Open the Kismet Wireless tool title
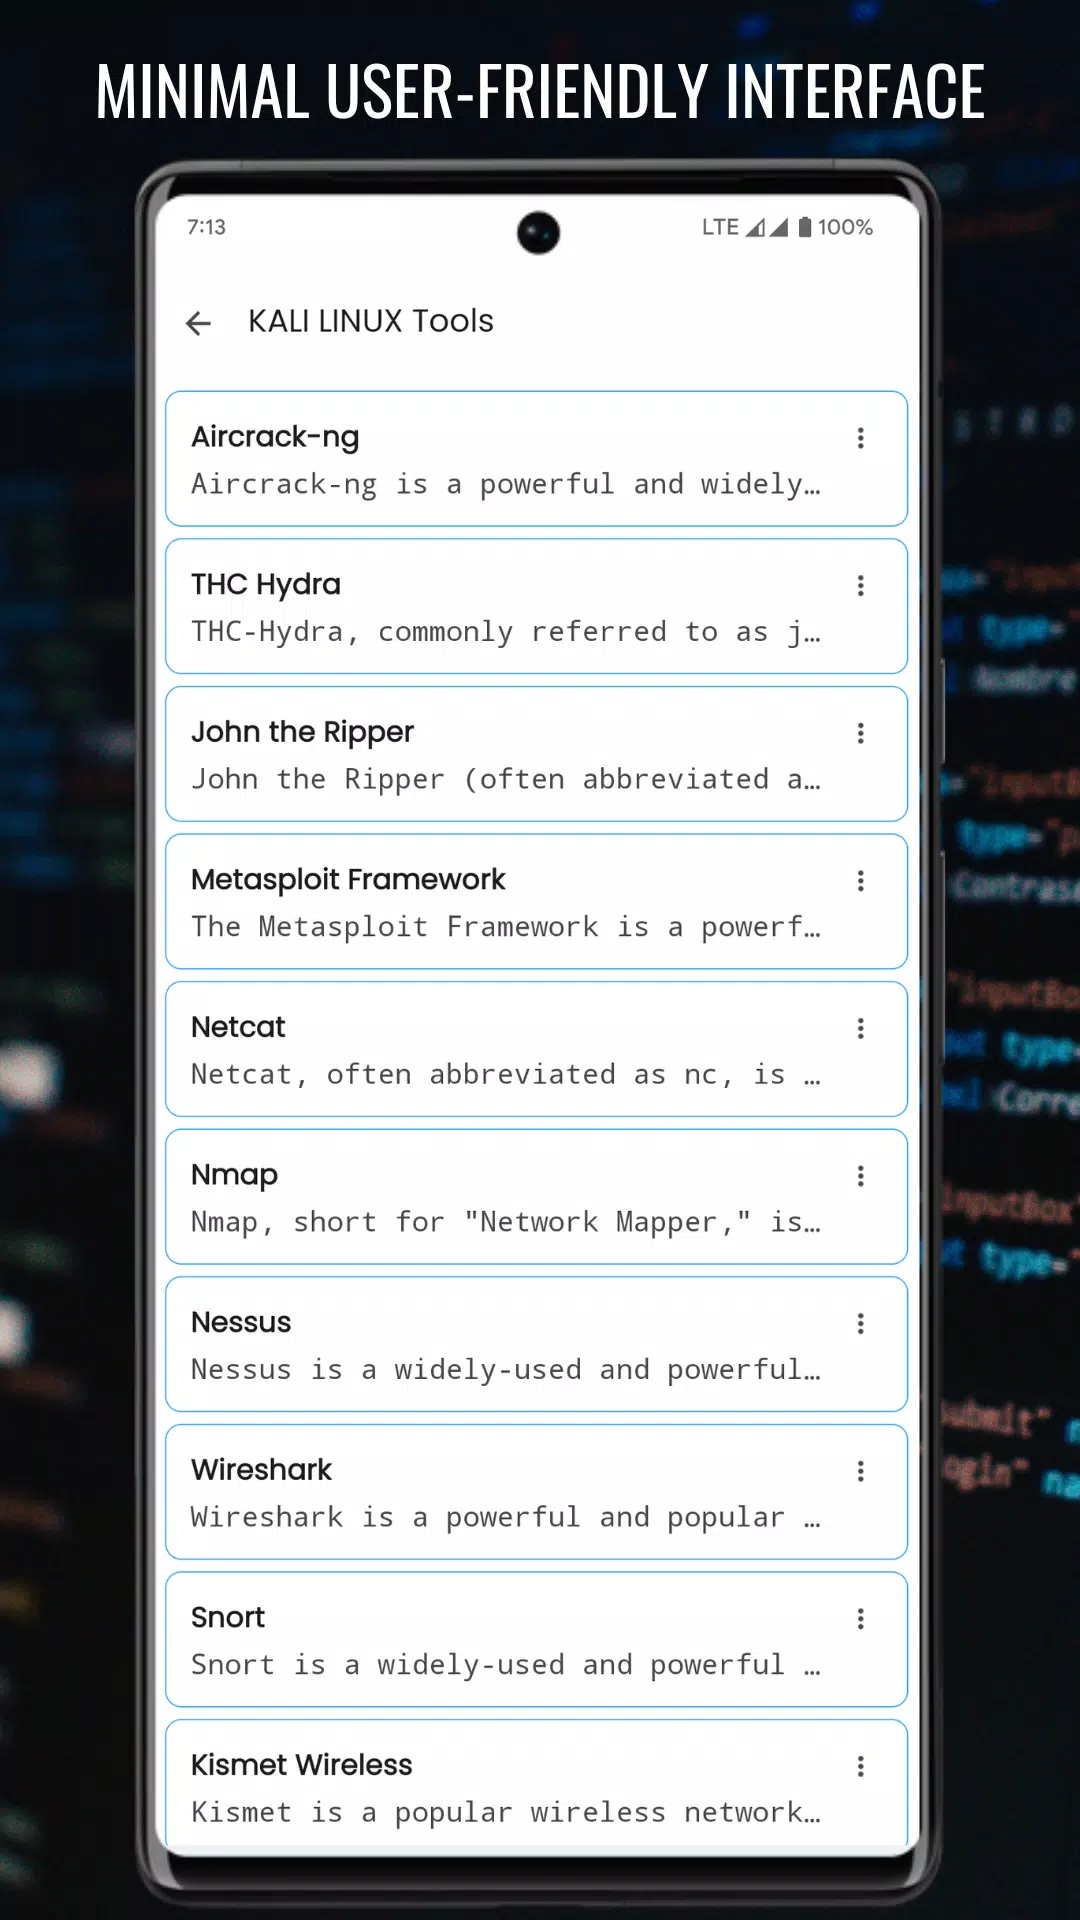 (x=301, y=1765)
